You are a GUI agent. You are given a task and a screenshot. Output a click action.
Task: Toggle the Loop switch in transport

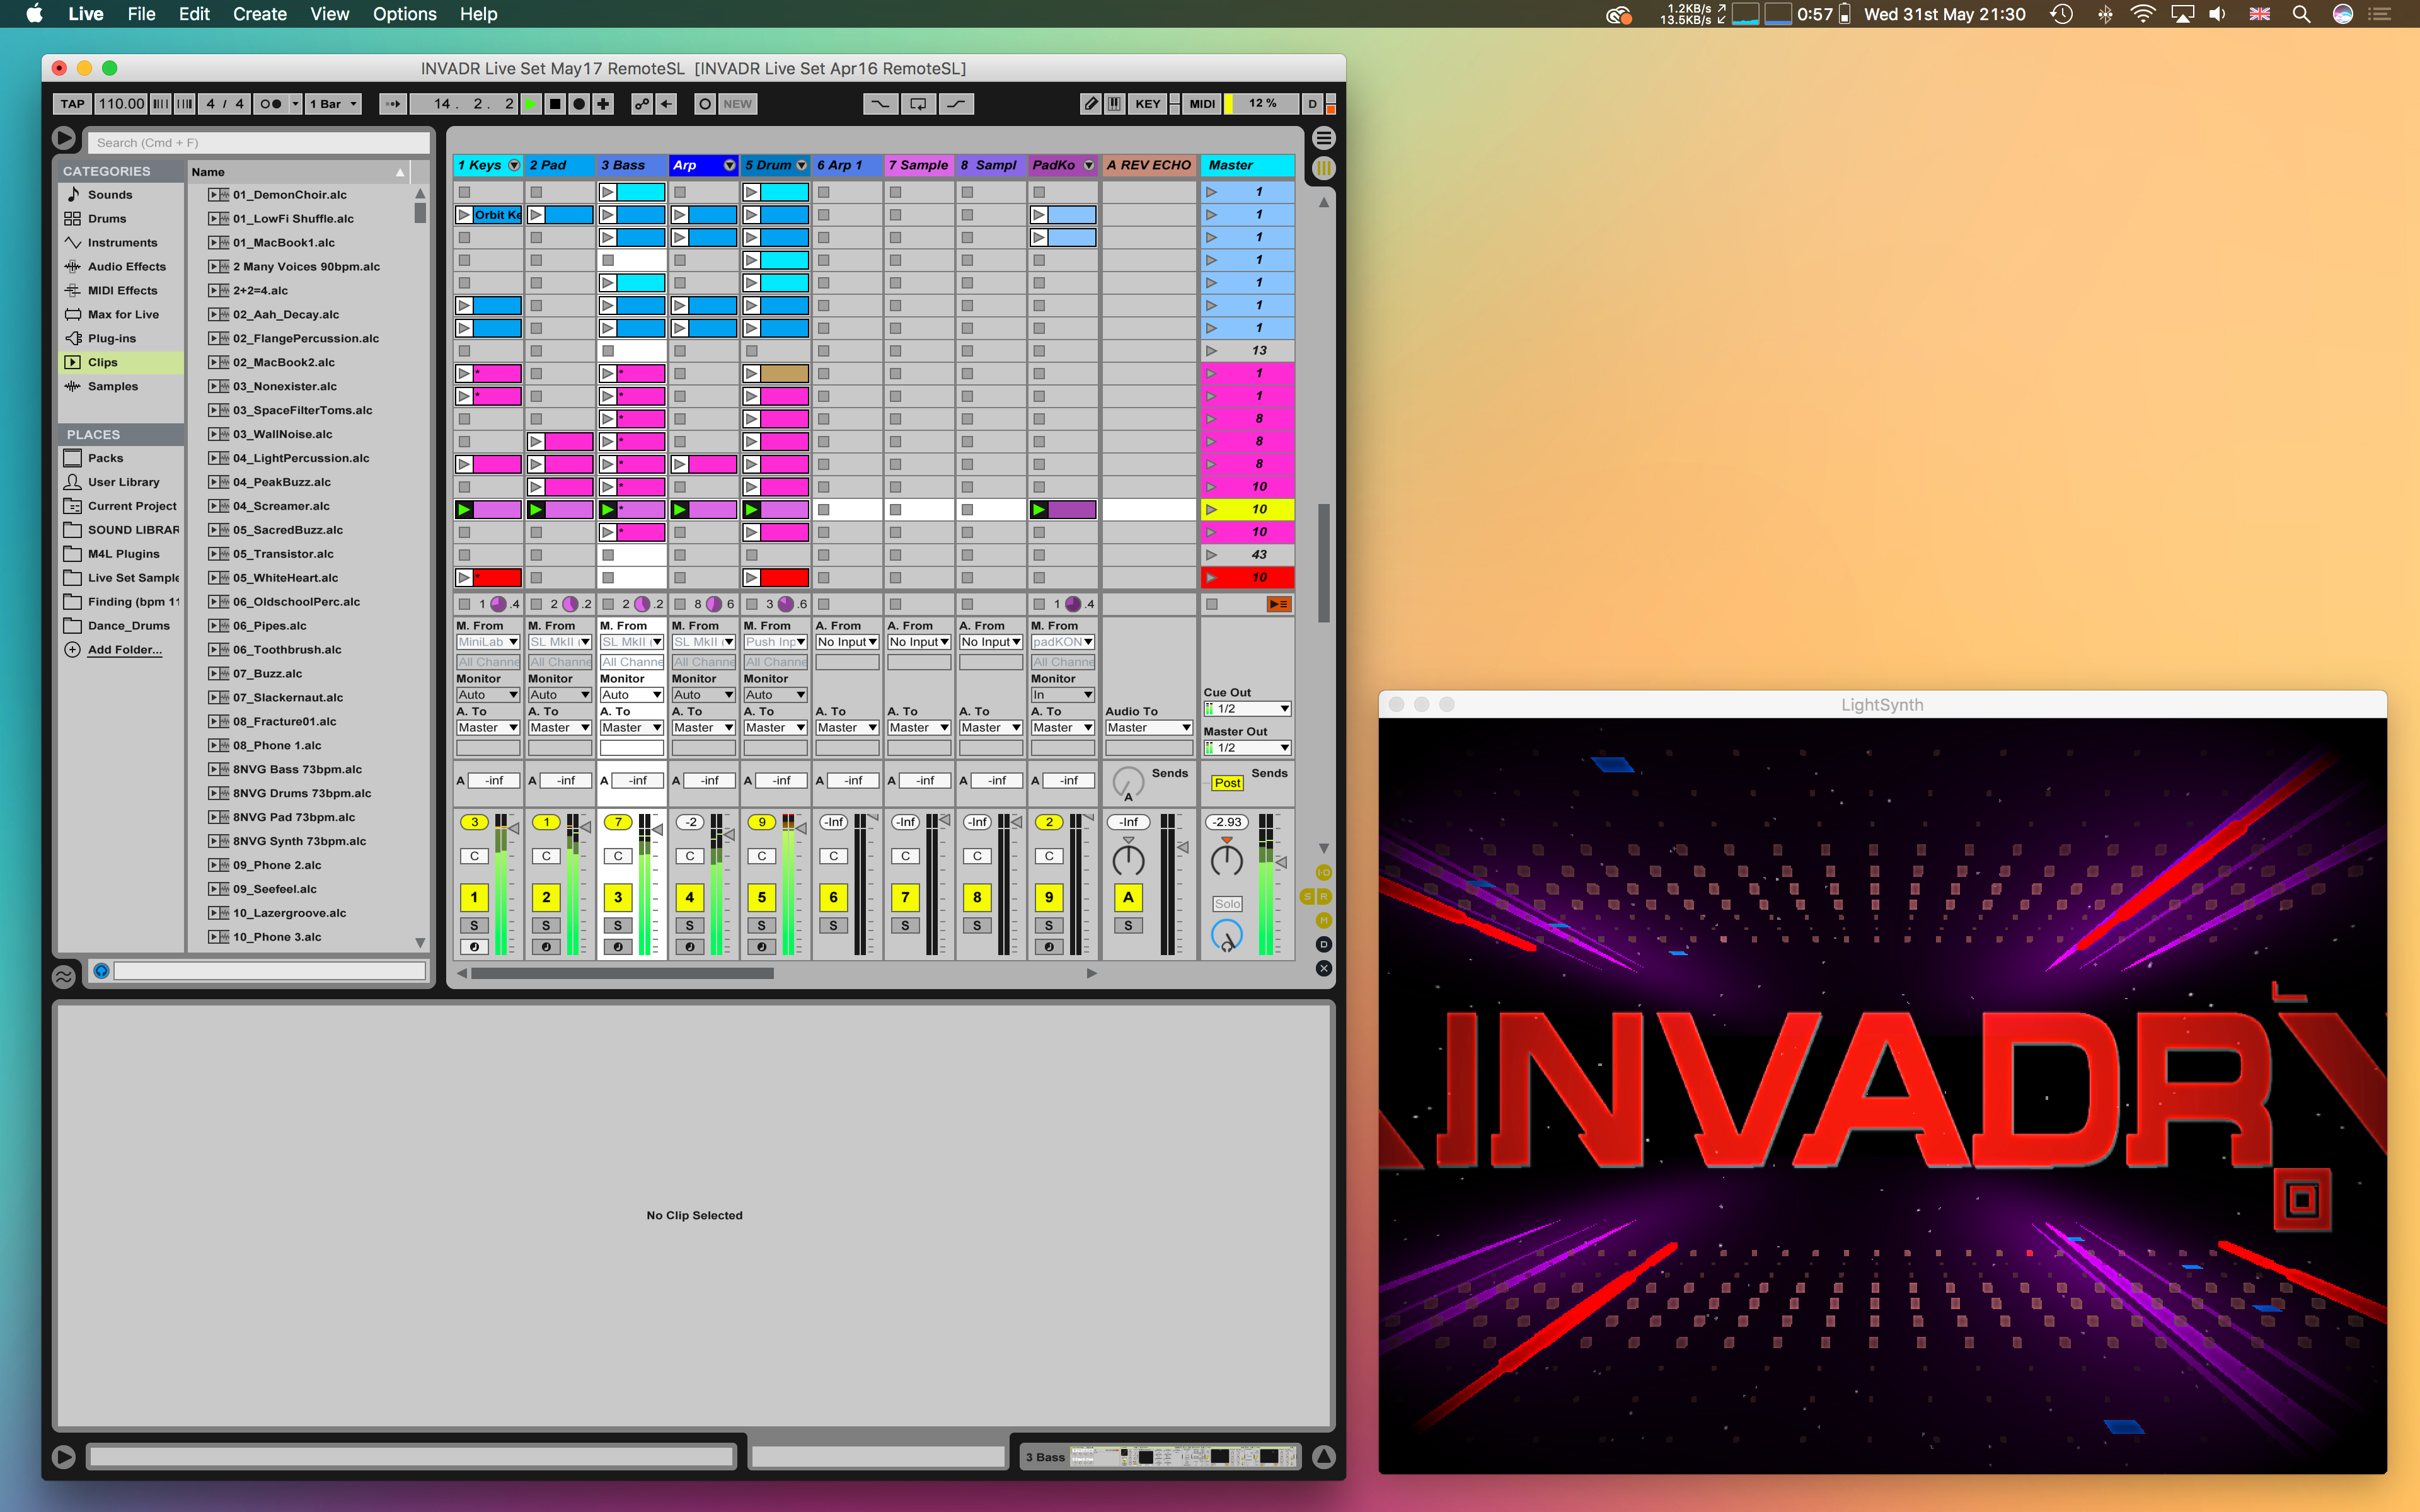pos(918,104)
